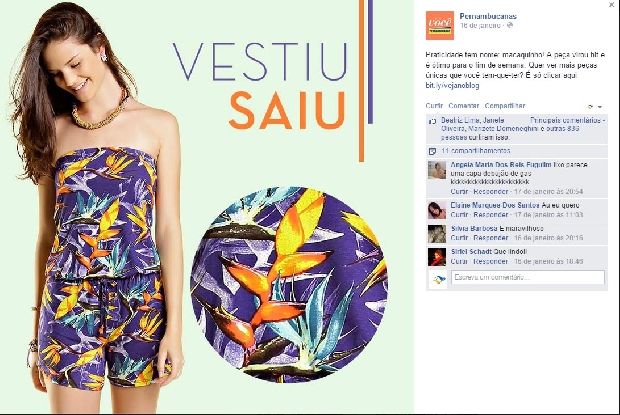Open the Pernambucanas page name link

click(488, 16)
